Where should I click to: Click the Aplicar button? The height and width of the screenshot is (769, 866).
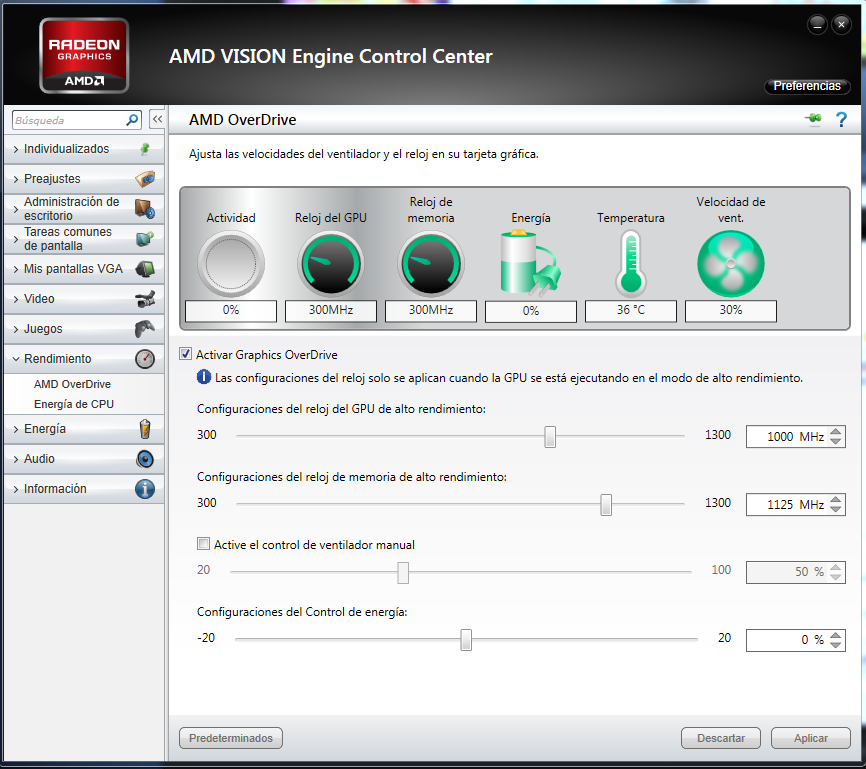tap(811, 738)
